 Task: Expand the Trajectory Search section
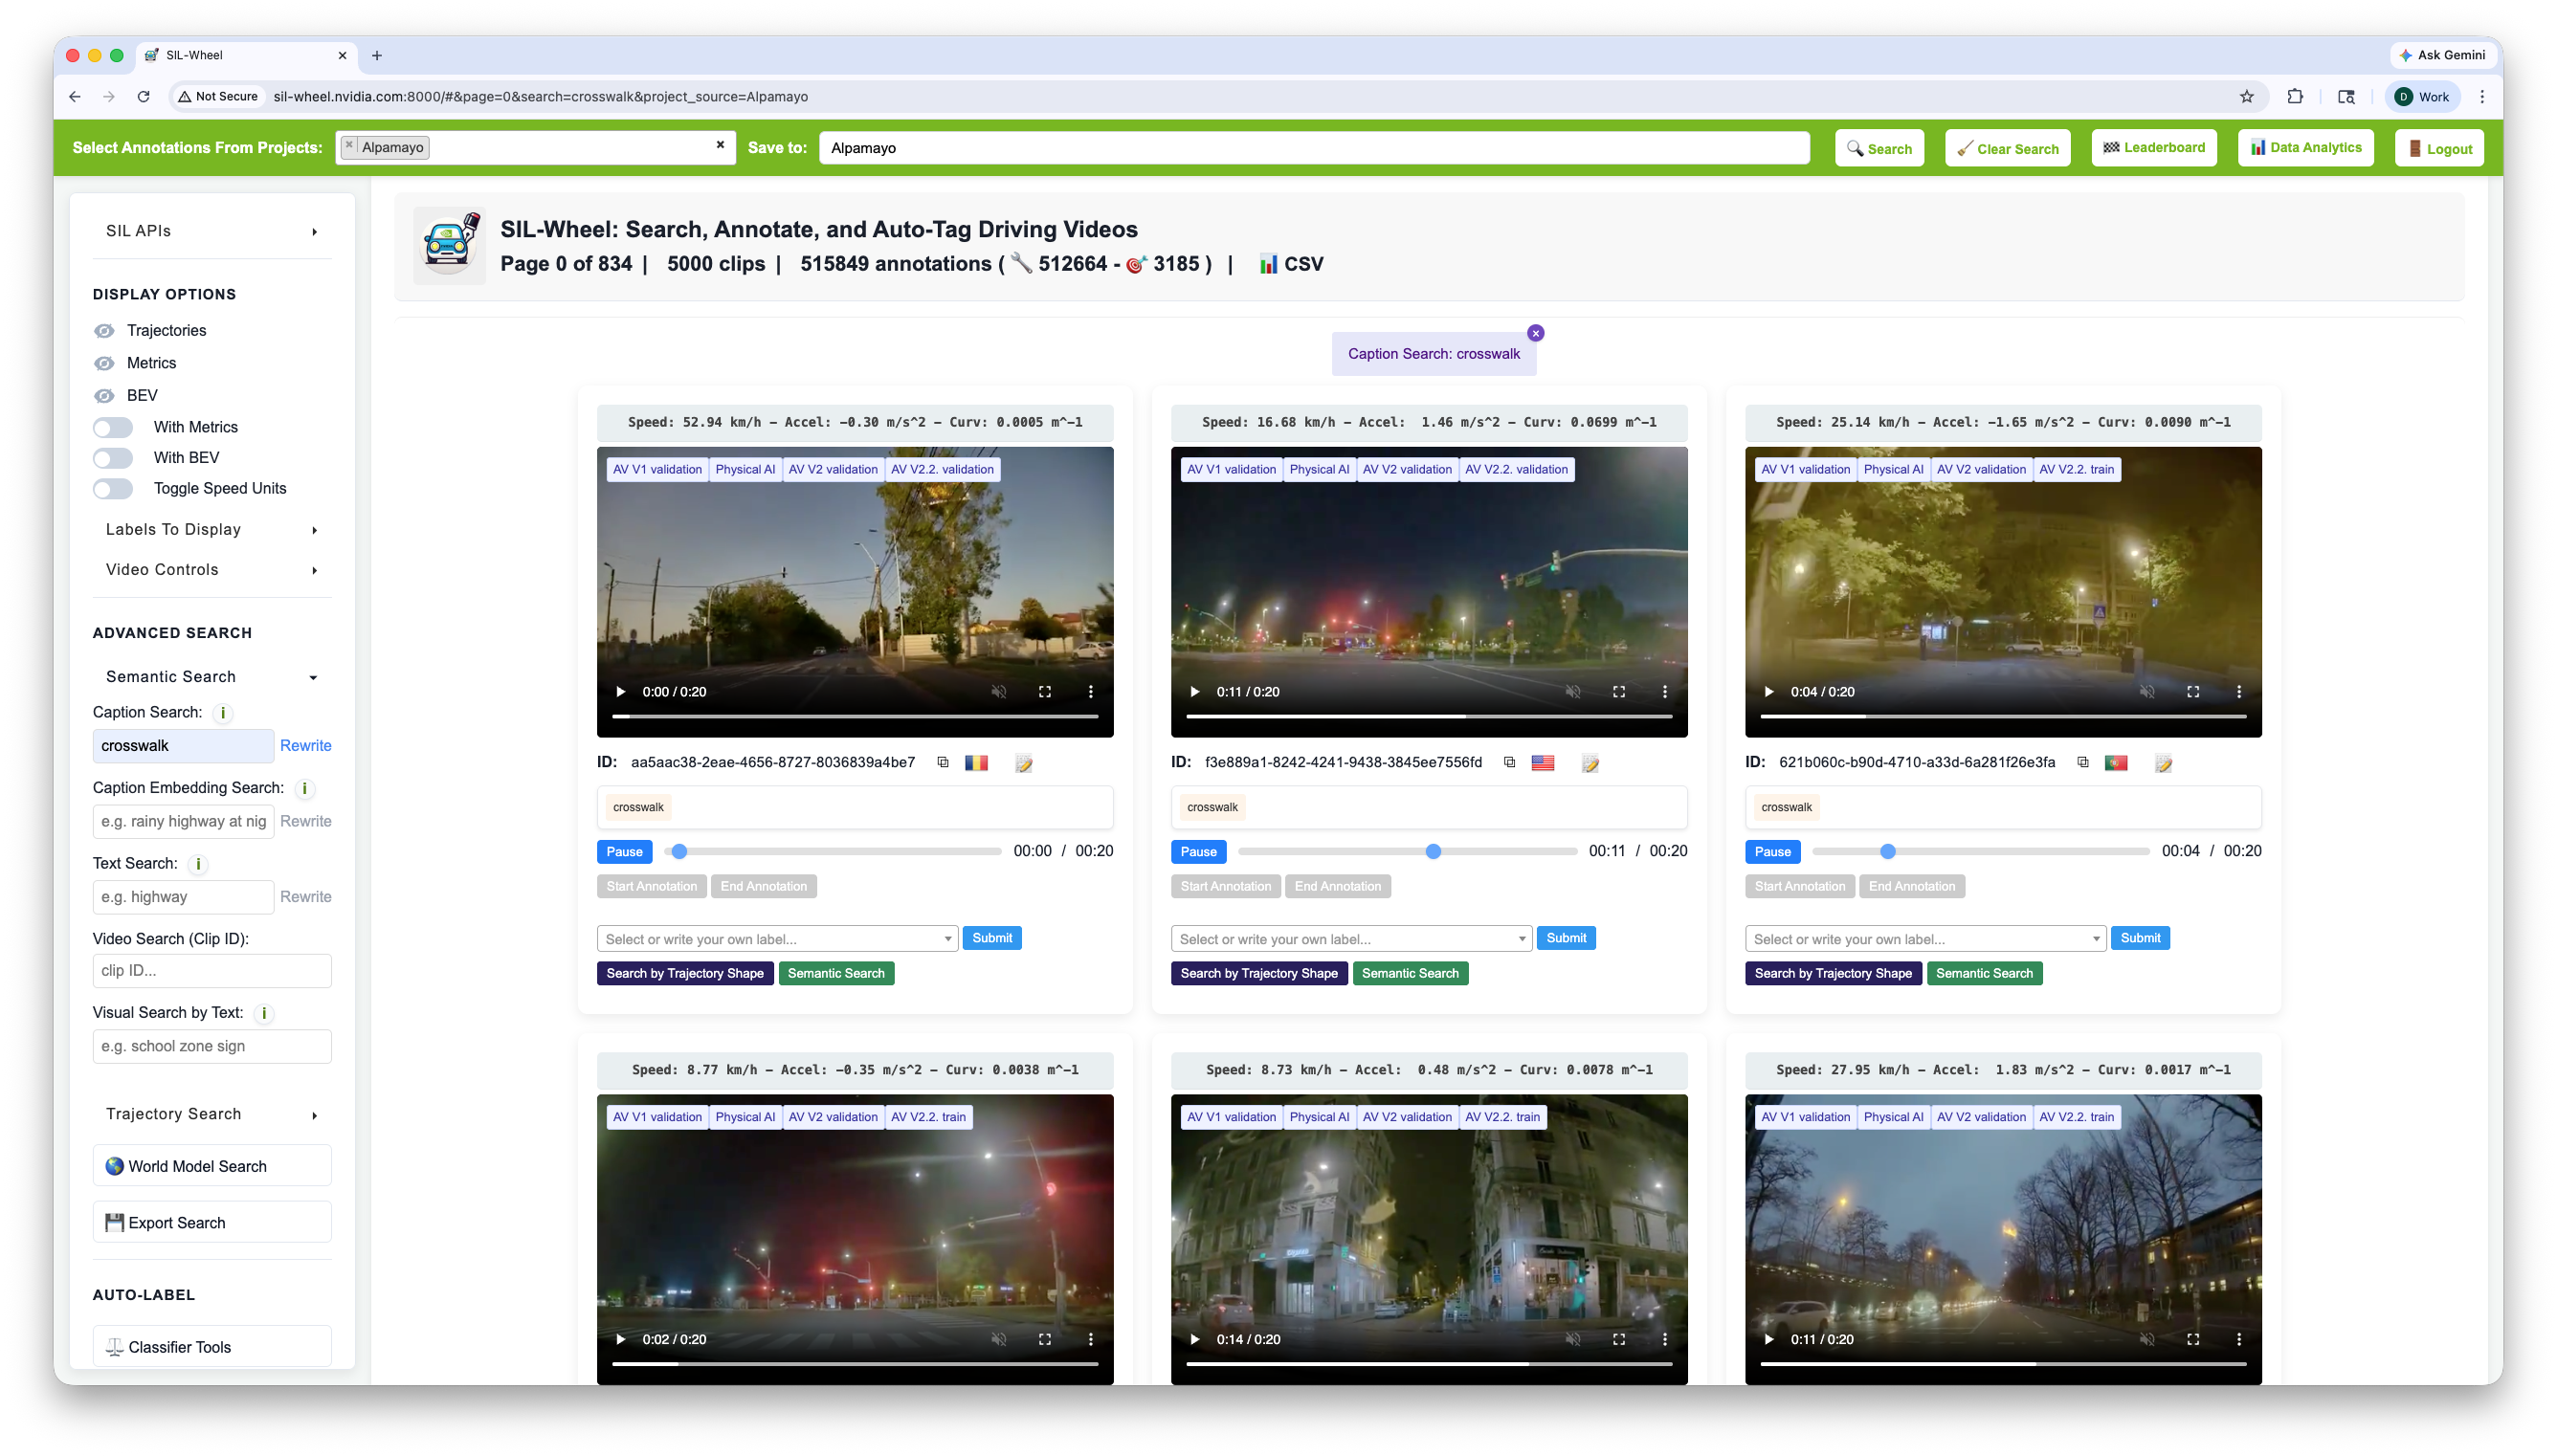(x=212, y=1115)
